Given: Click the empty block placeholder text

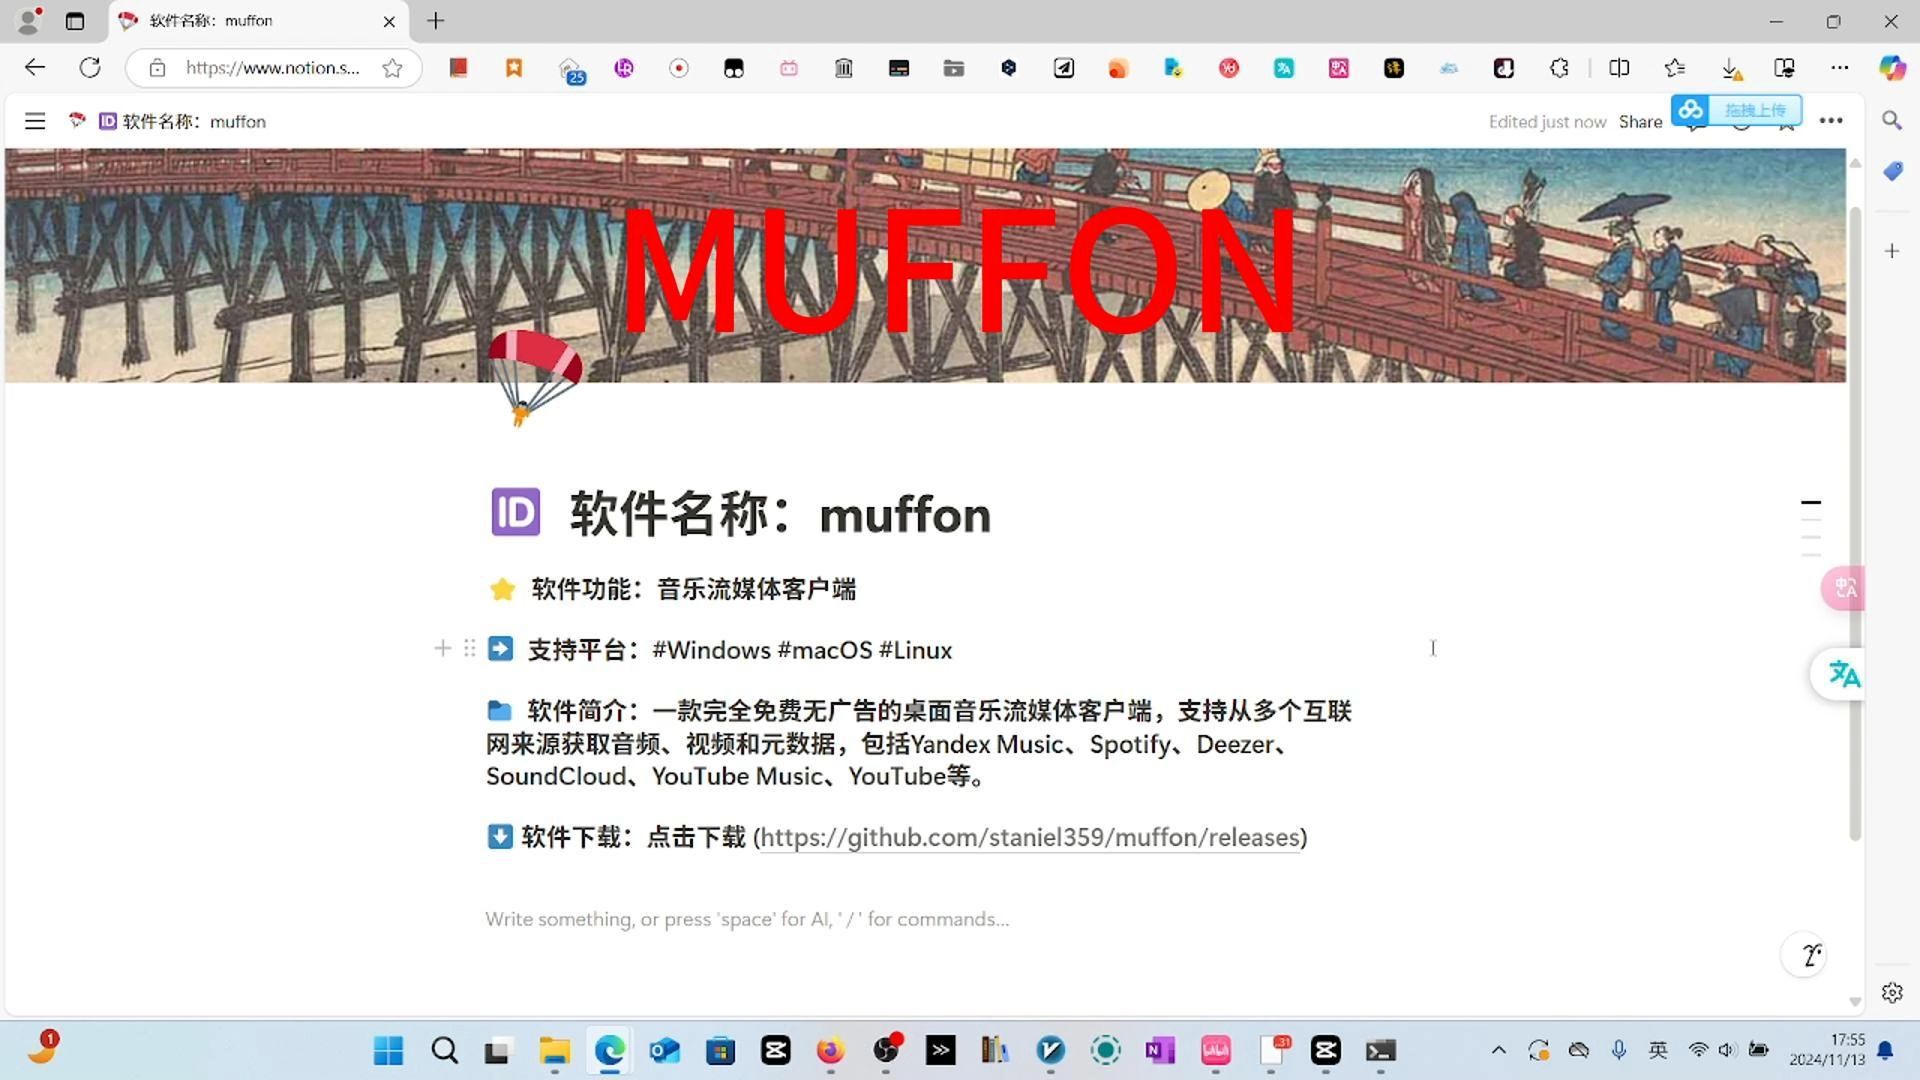Looking at the screenshot, I should [747, 919].
